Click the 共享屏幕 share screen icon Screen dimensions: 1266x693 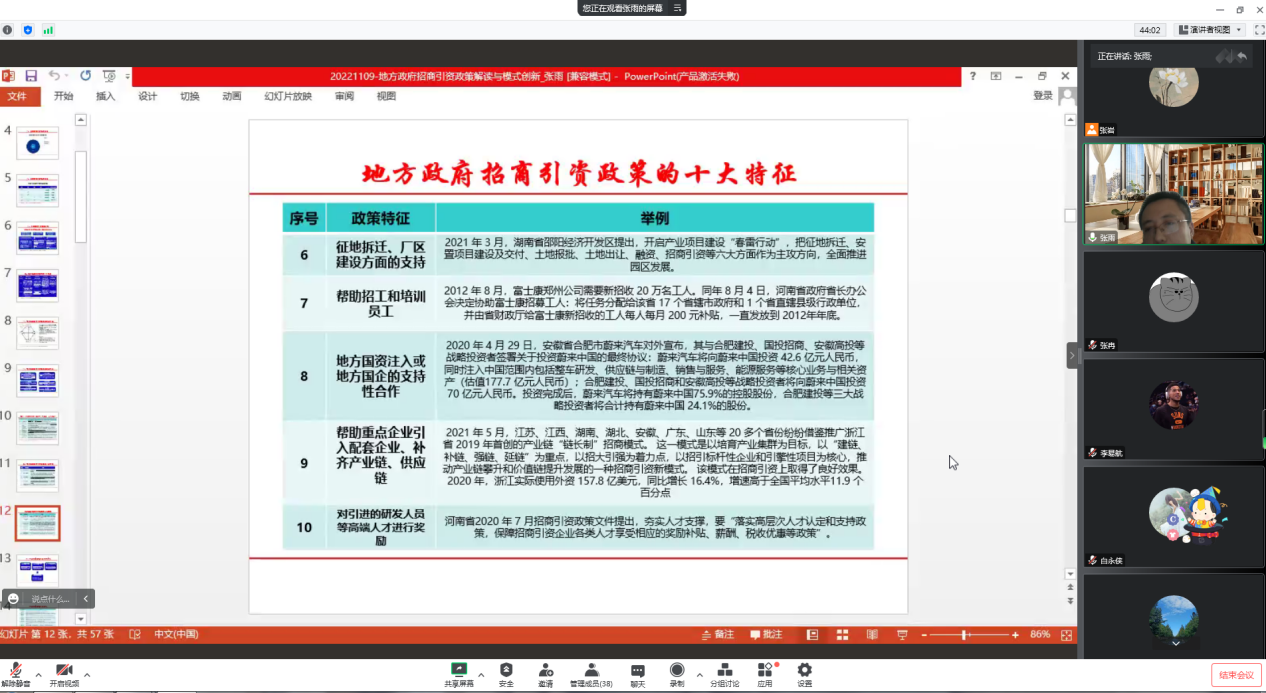point(459,669)
